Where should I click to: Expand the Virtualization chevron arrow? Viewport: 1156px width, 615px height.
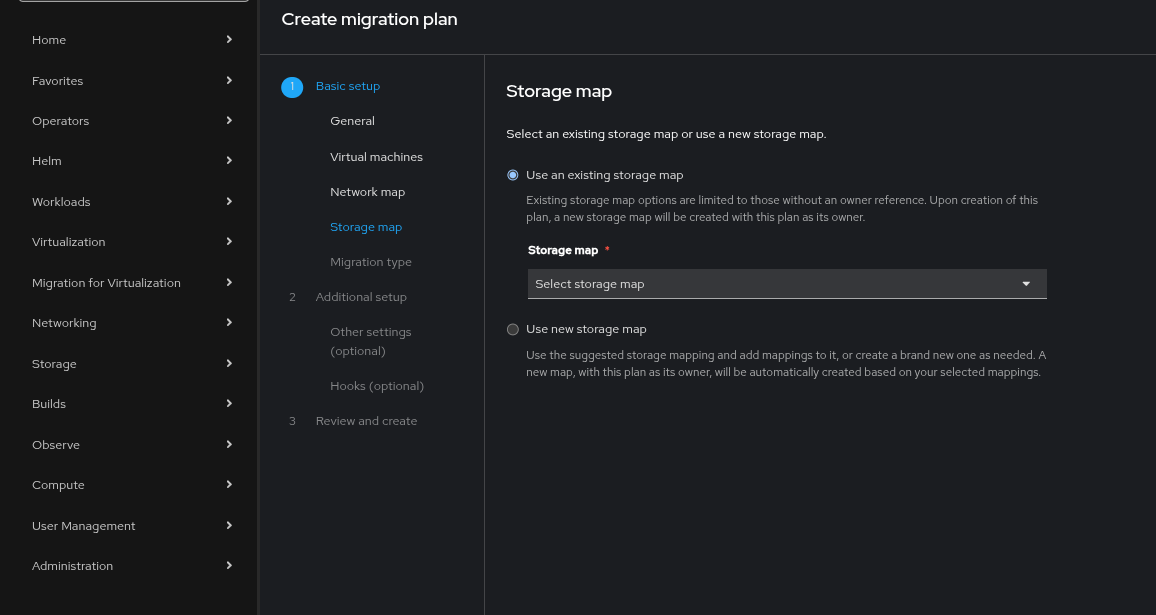[x=229, y=242]
